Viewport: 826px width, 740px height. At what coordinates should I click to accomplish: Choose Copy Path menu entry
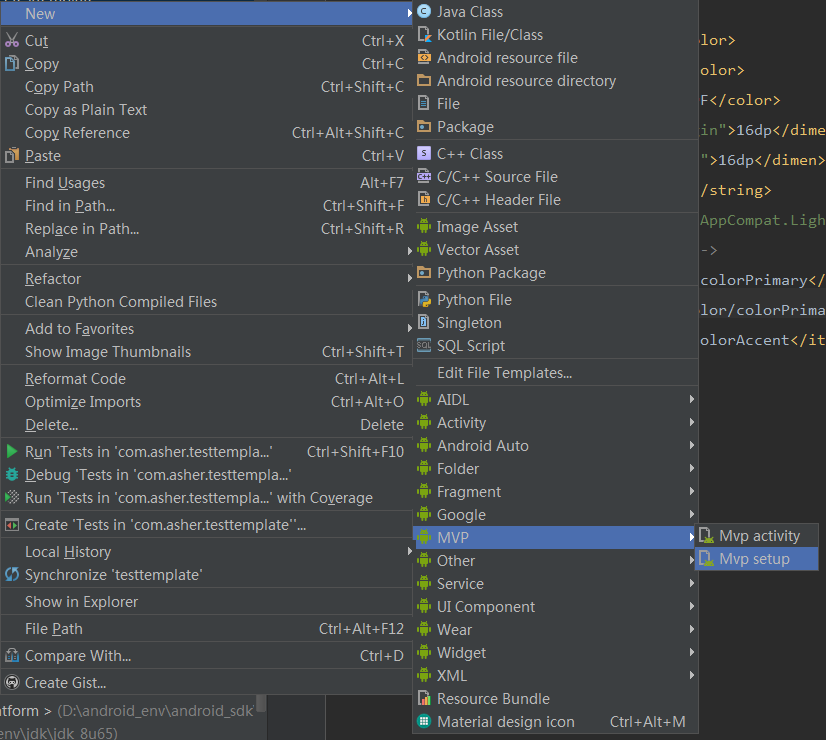tap(206, 87)
